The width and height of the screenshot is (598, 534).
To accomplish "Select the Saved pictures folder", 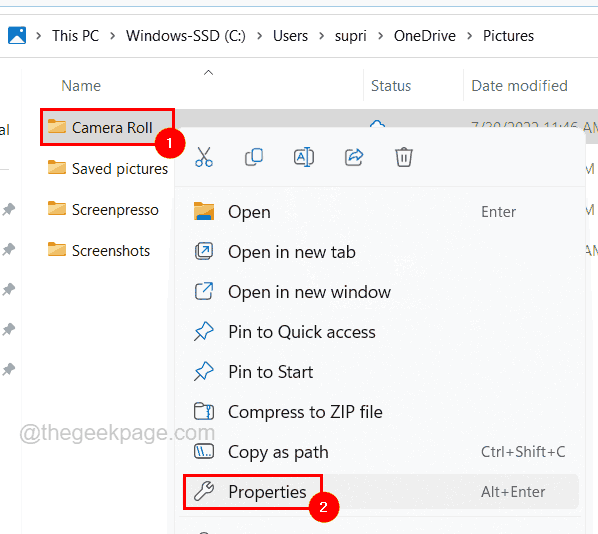I will (x=108, y=169).
